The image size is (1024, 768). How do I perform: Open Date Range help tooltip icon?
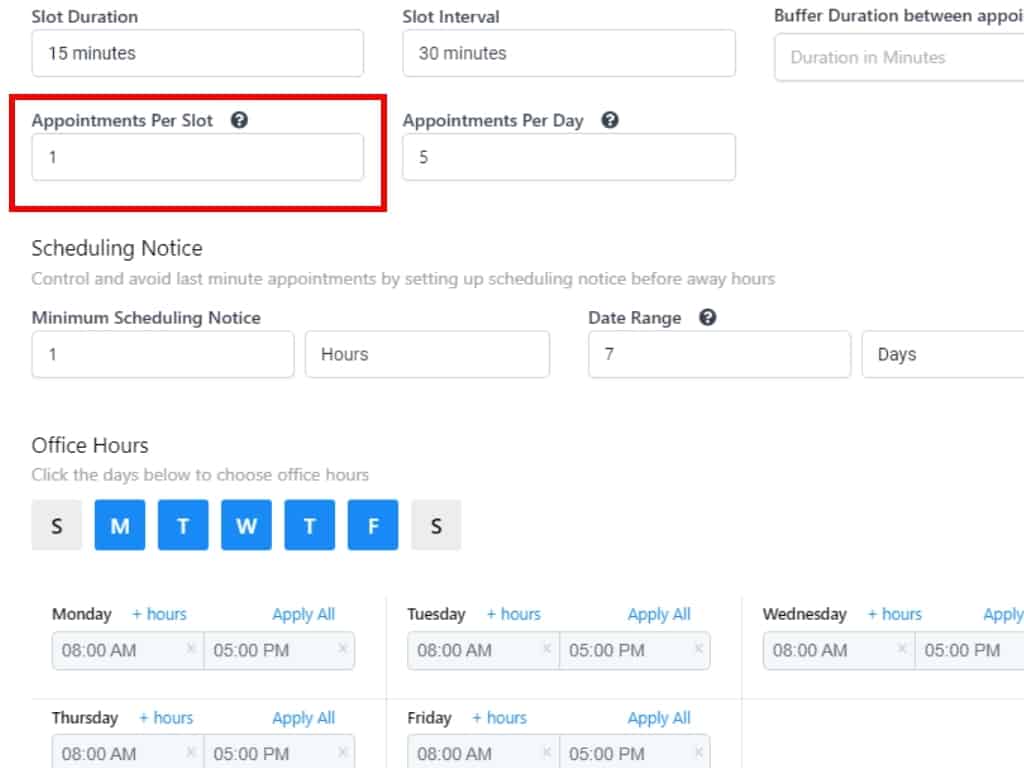708,318
